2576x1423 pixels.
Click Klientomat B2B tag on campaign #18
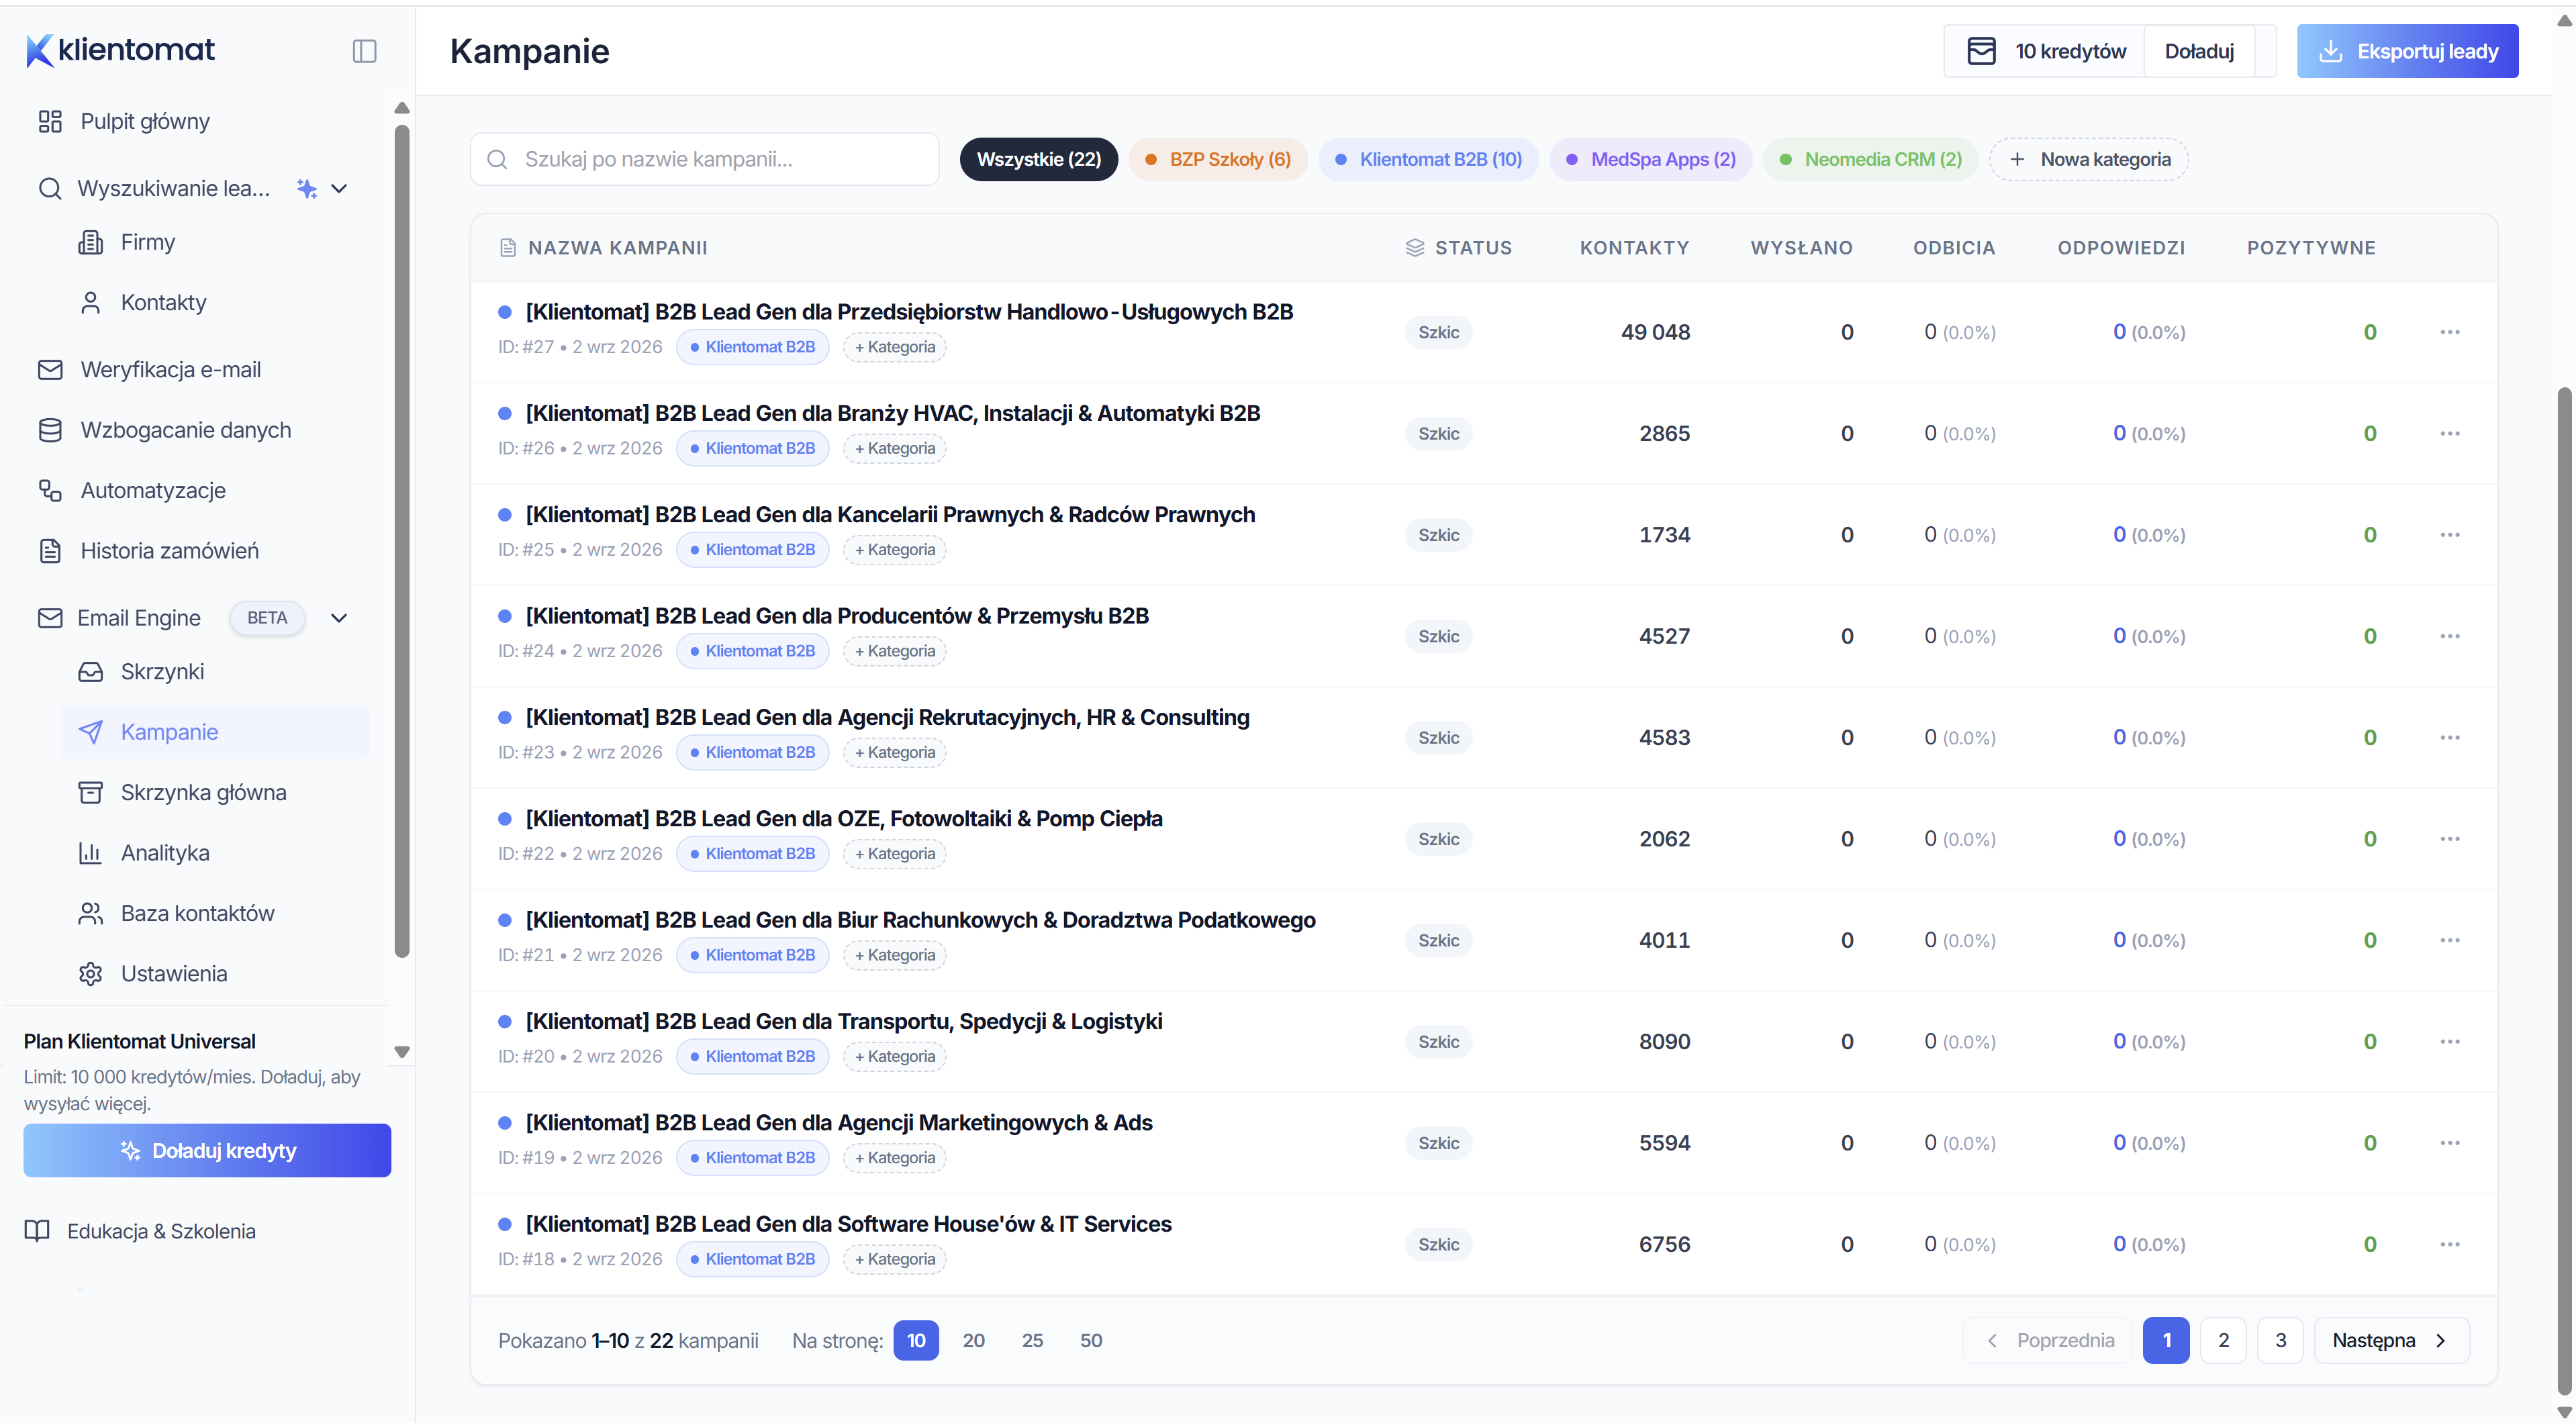click(x=753, y=1259)
